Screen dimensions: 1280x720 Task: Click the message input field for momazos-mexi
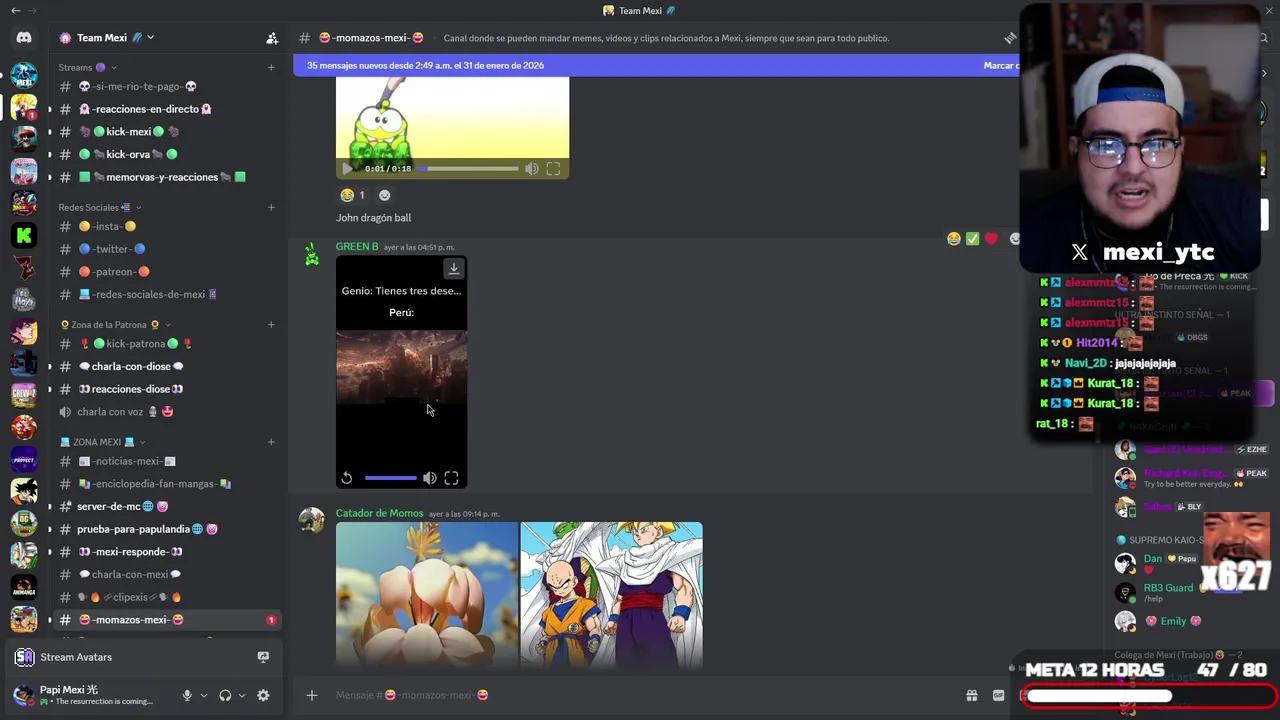click(640, 695)
